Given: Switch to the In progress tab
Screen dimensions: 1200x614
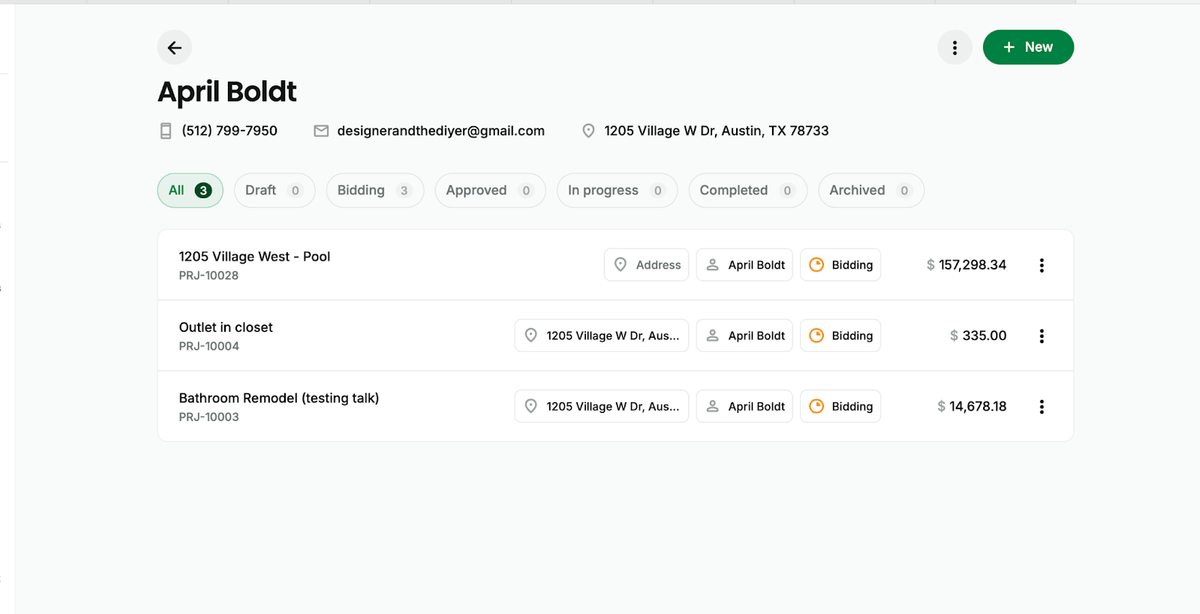Looking at the screenshot, I should click(616, 190).
